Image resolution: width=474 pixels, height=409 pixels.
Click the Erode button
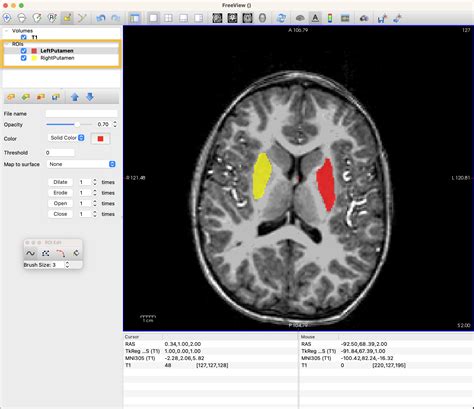(x=60, y=193)
